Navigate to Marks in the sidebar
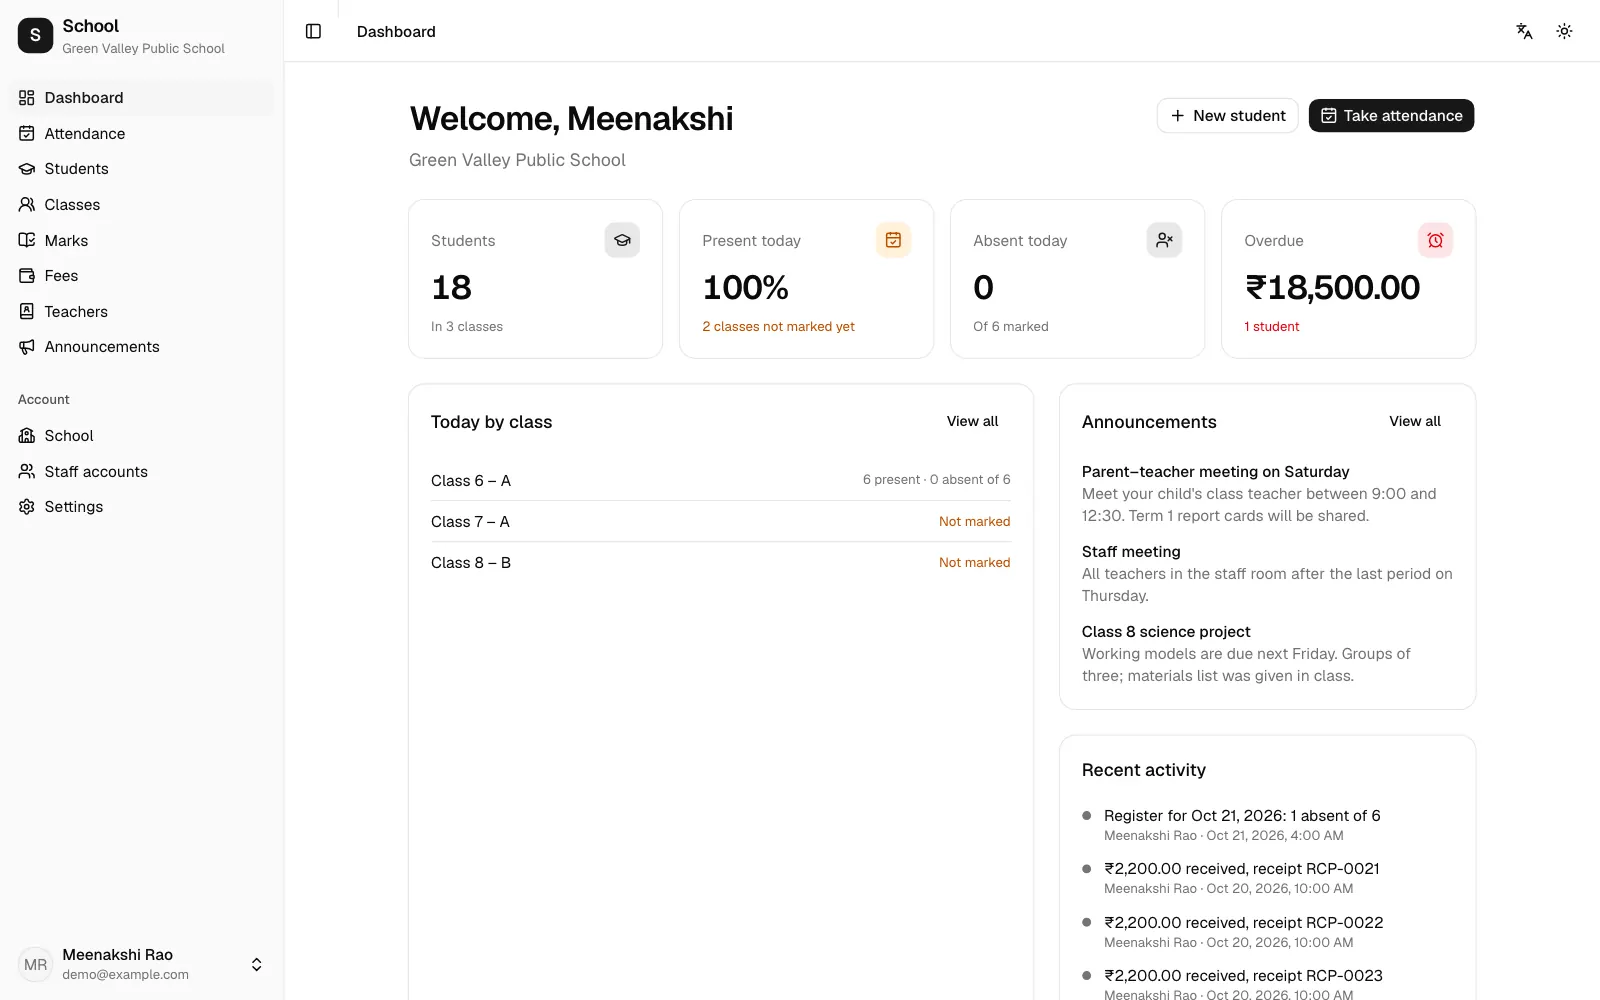Viewport: 1600px width, 1000px height. click(142, 240)
